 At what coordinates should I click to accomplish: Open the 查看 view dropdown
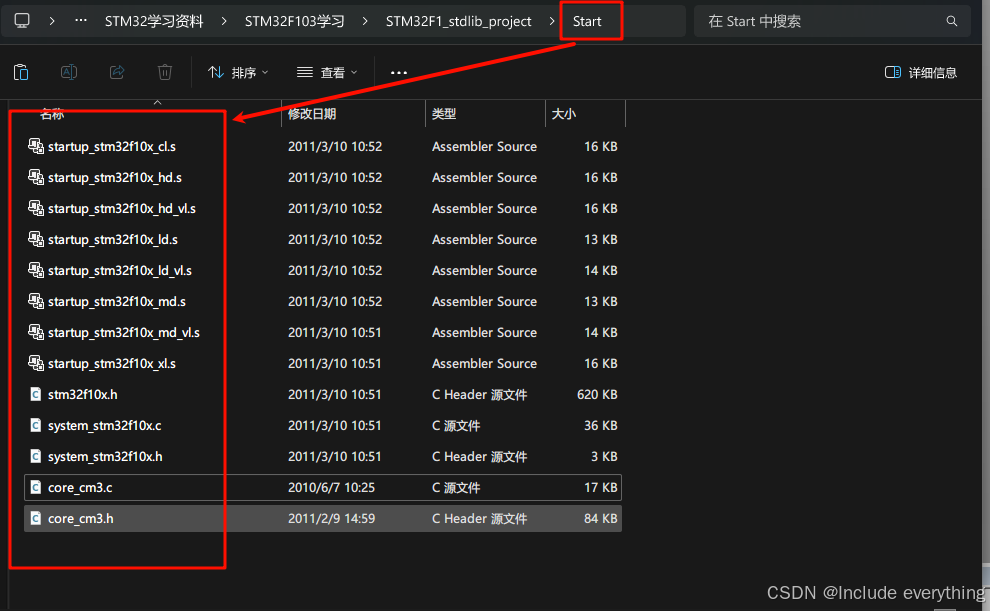pyautogui.click(x=327, y=73)
